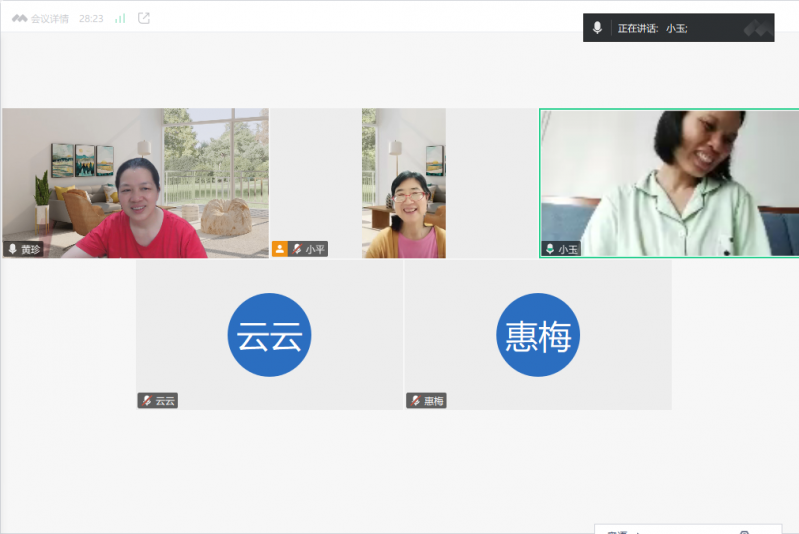The height and width of the screenshot is (534, 799).
Task: Click the 惠梅 blue avatar circle
Action: 538,335
